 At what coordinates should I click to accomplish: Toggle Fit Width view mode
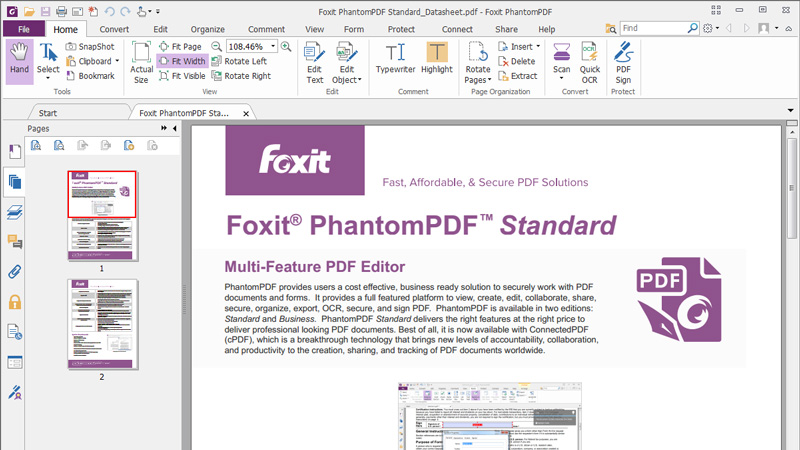point(181,61)
